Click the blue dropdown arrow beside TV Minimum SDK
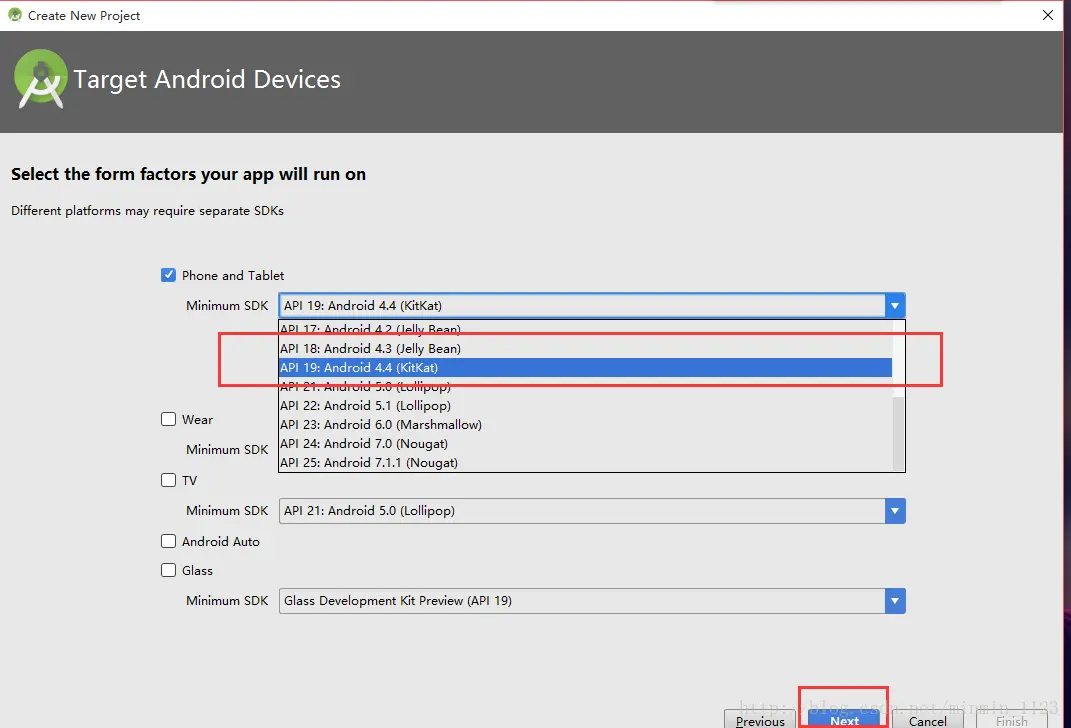 pos(894,510)
